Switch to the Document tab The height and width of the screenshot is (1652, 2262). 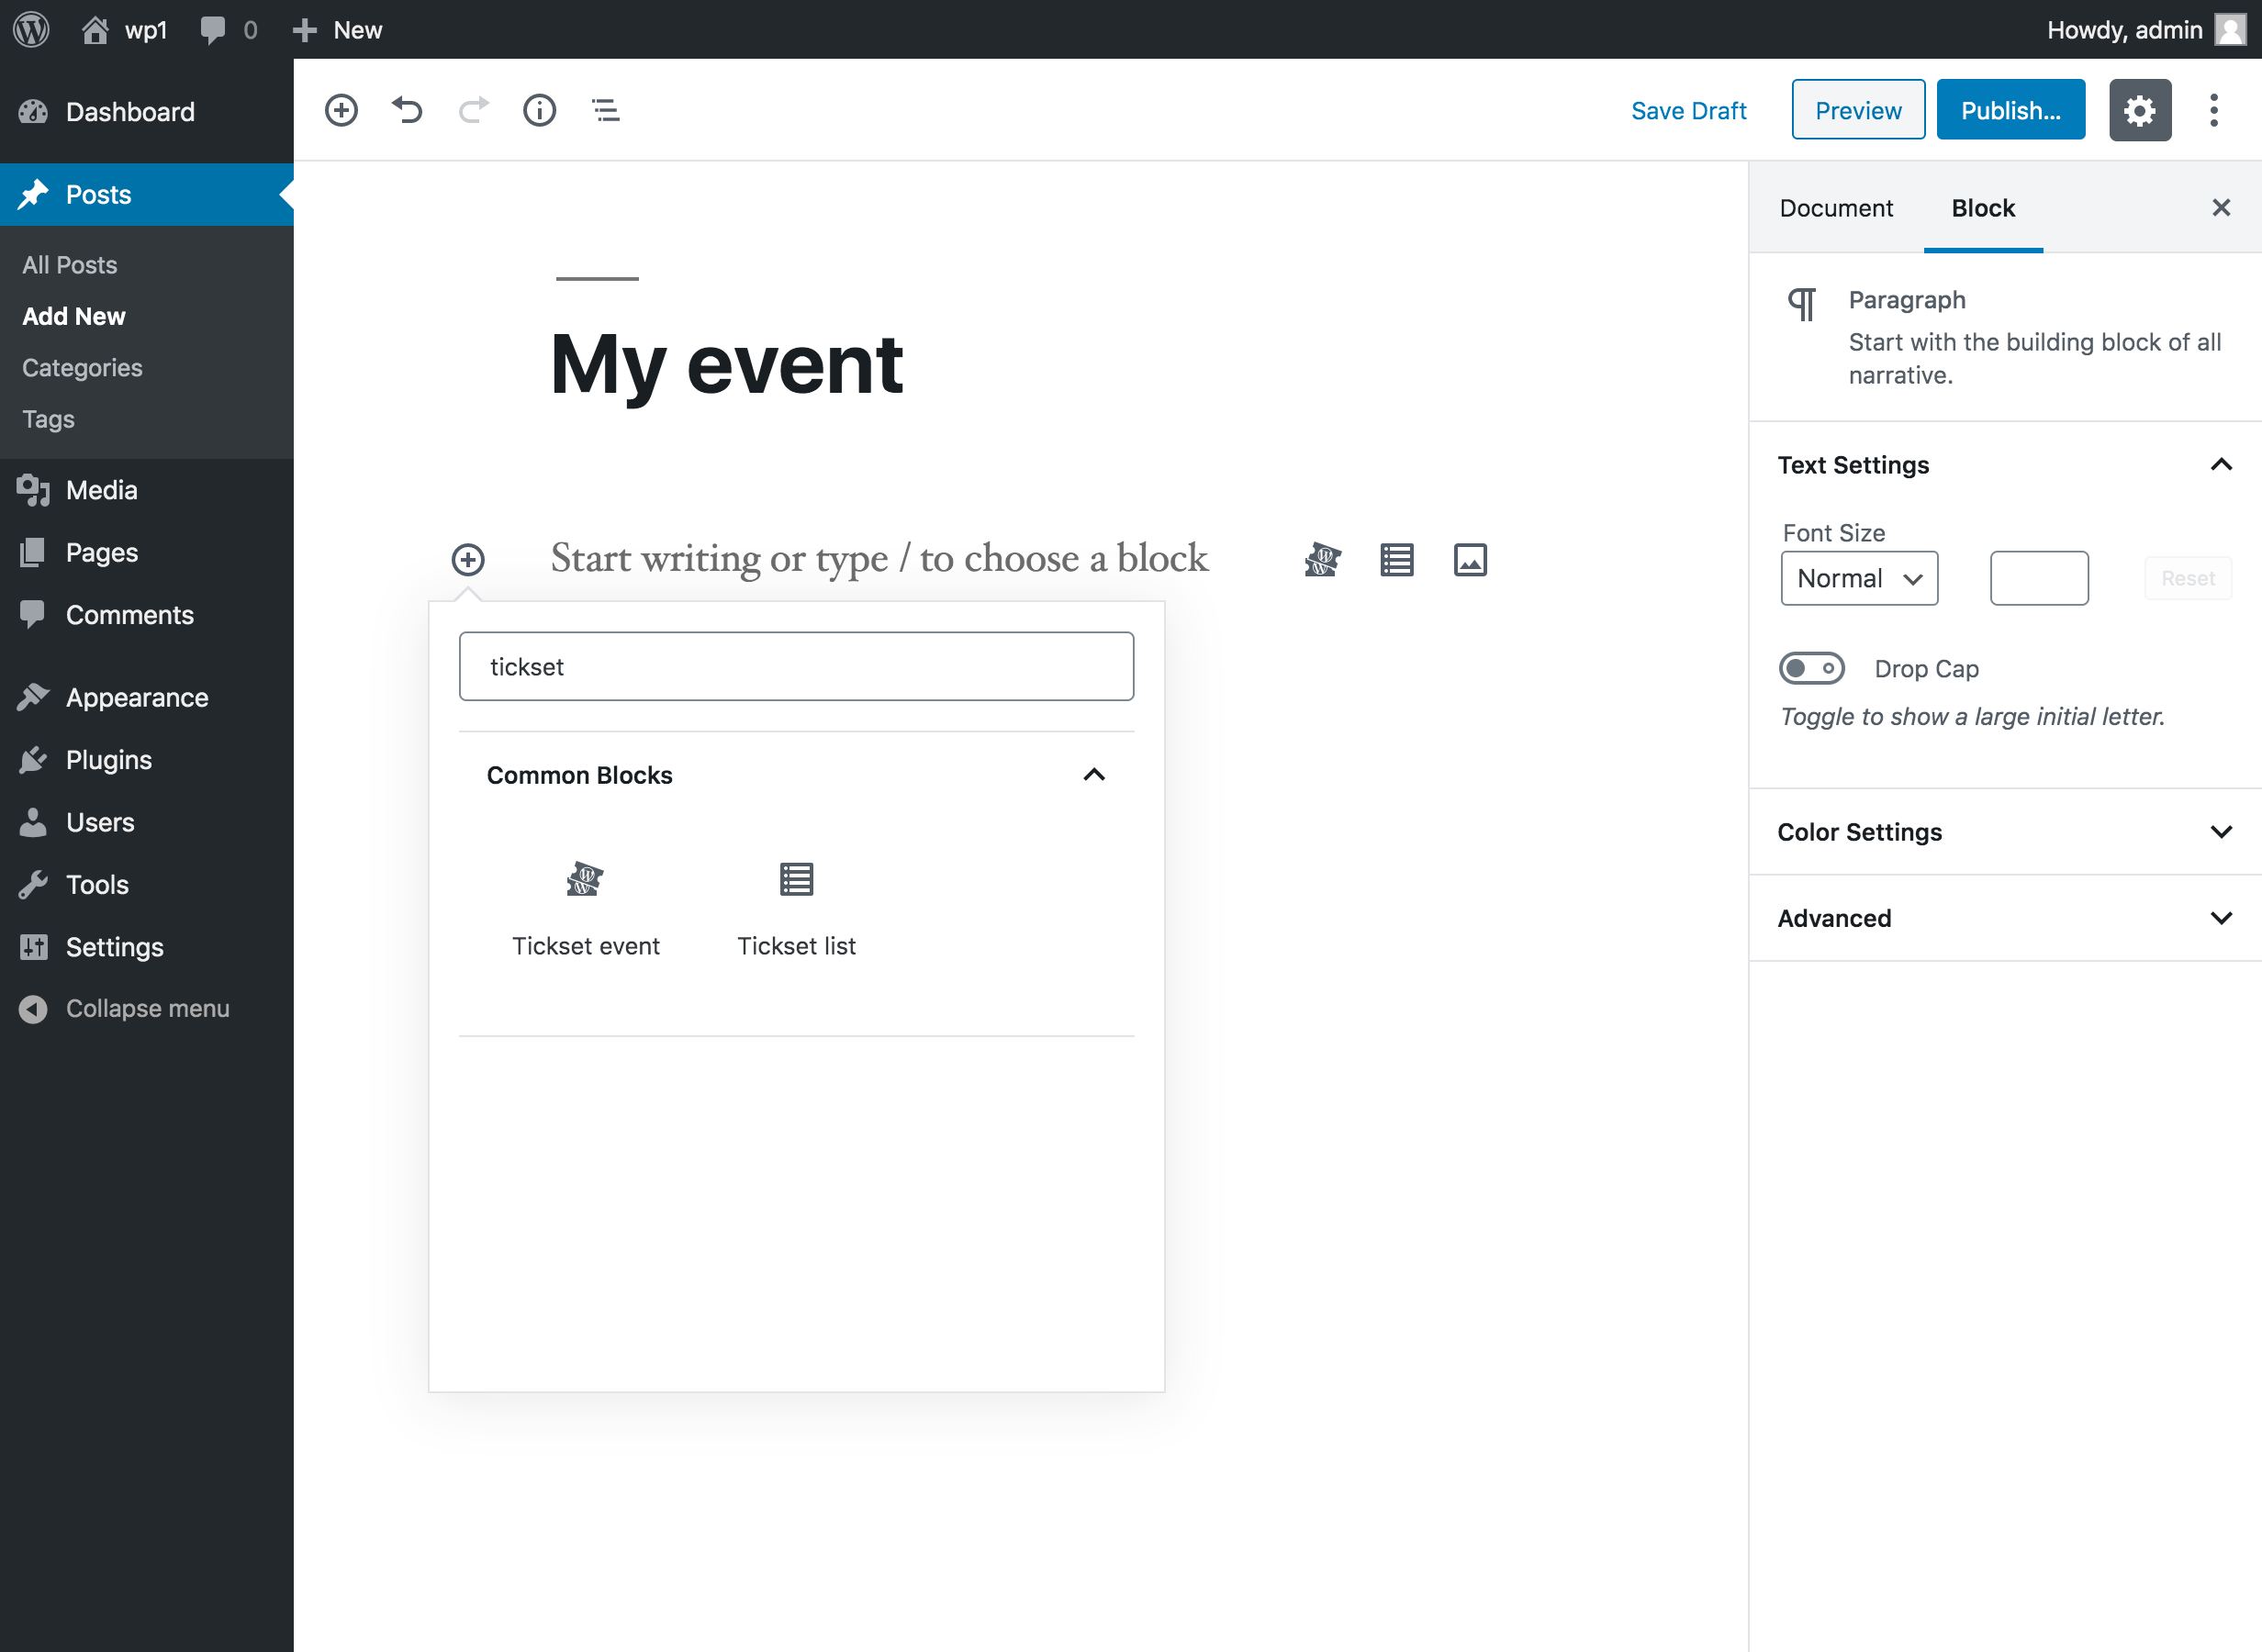1835,208
